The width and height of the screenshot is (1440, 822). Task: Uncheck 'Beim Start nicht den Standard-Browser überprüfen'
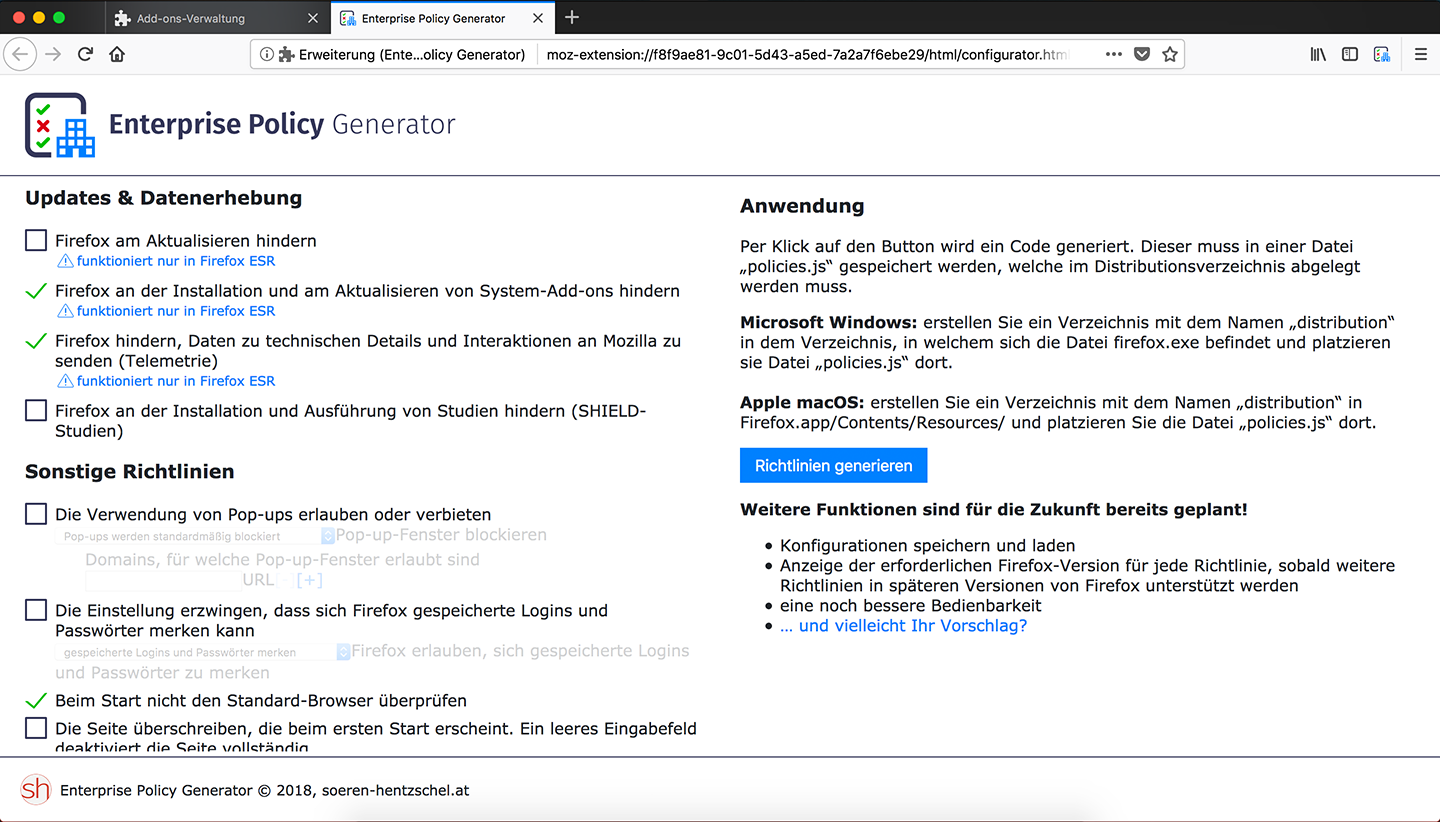click(x=36, y=700)
